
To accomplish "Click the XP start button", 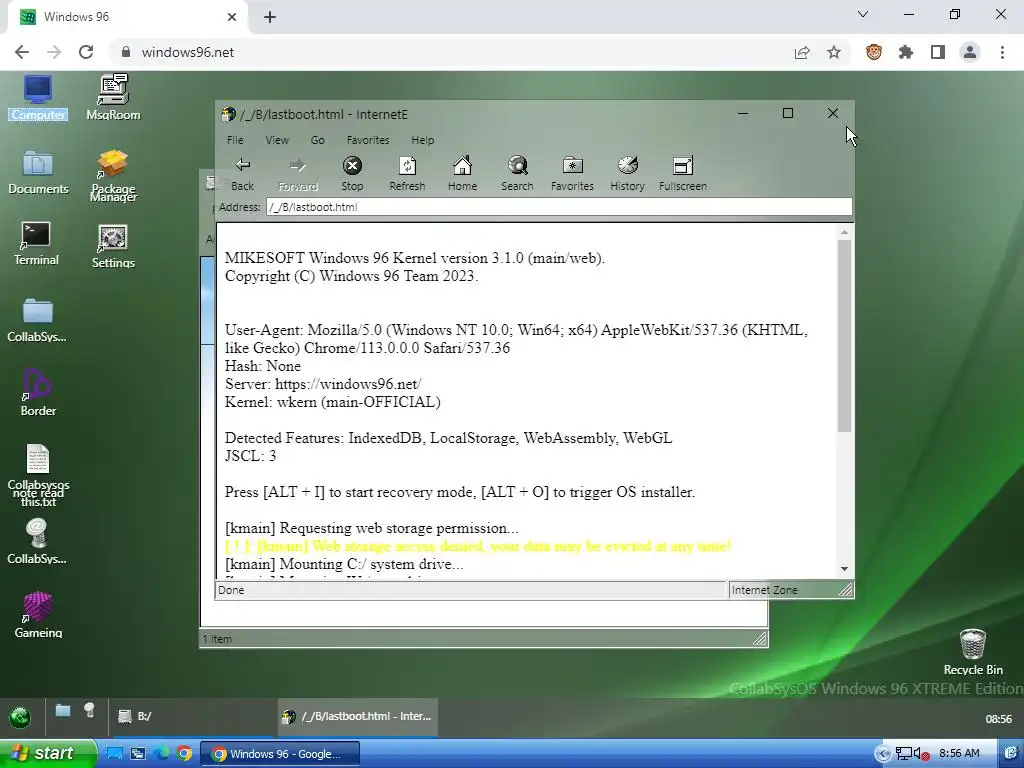I will click(x=47, y=754).
